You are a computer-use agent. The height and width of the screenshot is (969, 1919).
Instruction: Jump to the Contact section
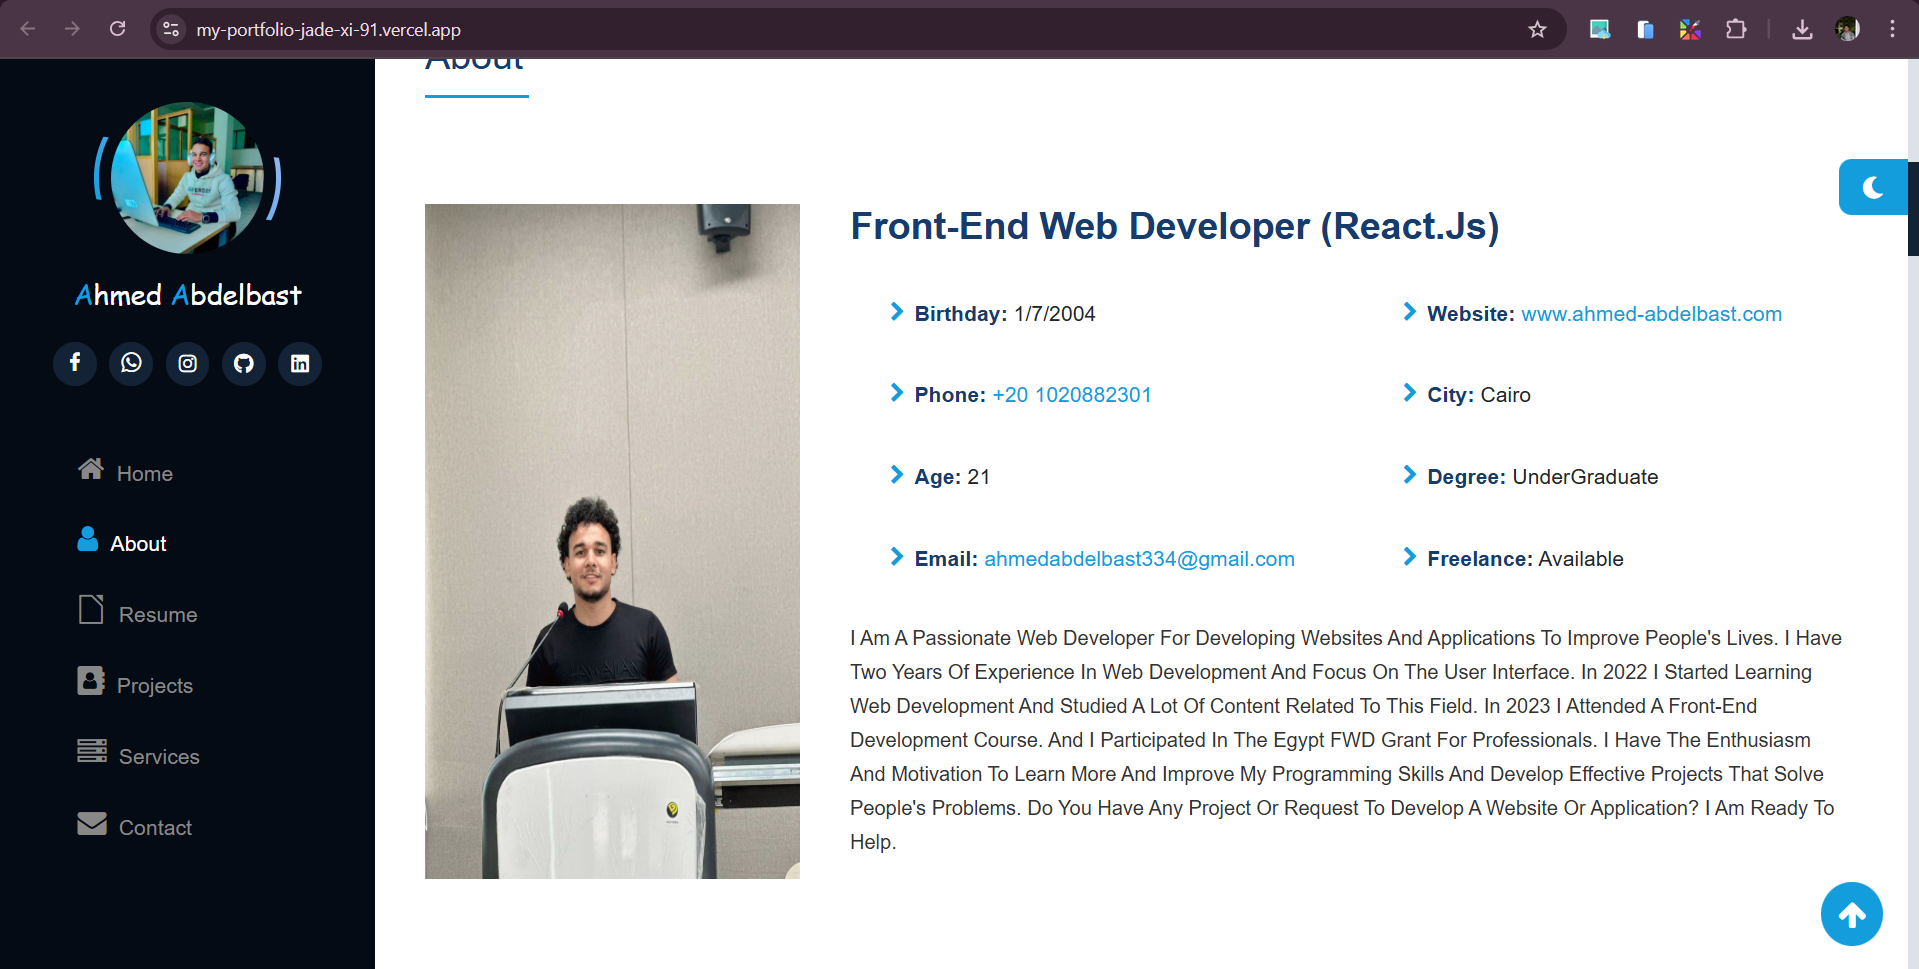pos(134,826)
